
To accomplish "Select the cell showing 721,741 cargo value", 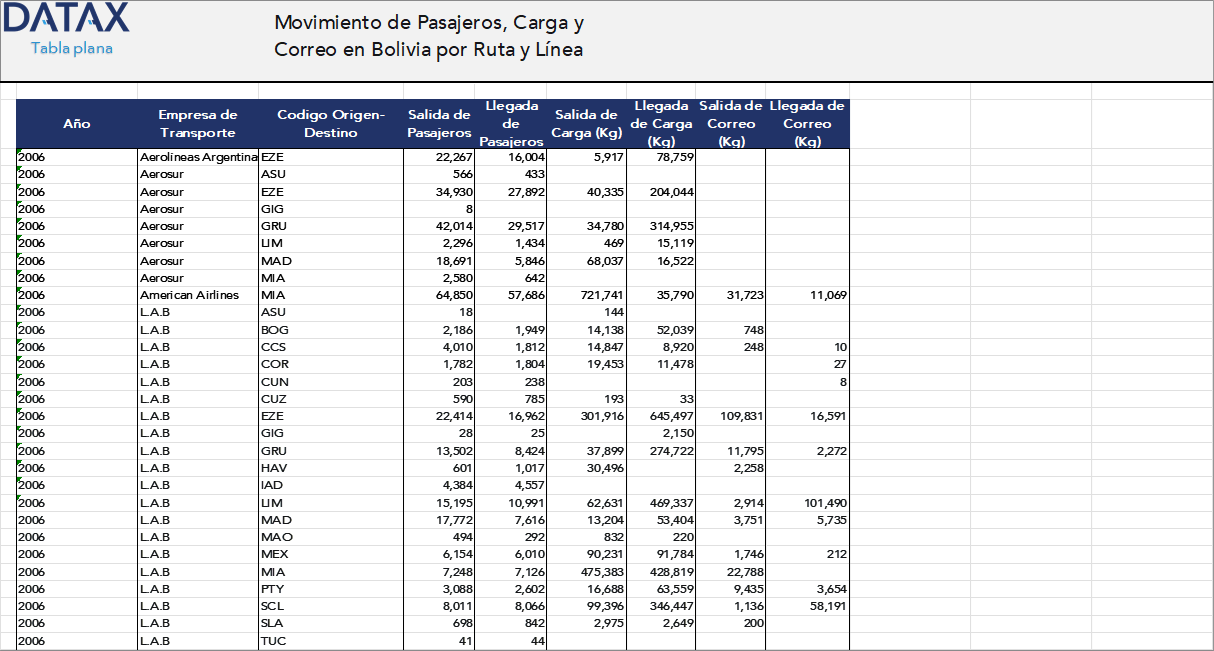I will [x=600, y=295].
